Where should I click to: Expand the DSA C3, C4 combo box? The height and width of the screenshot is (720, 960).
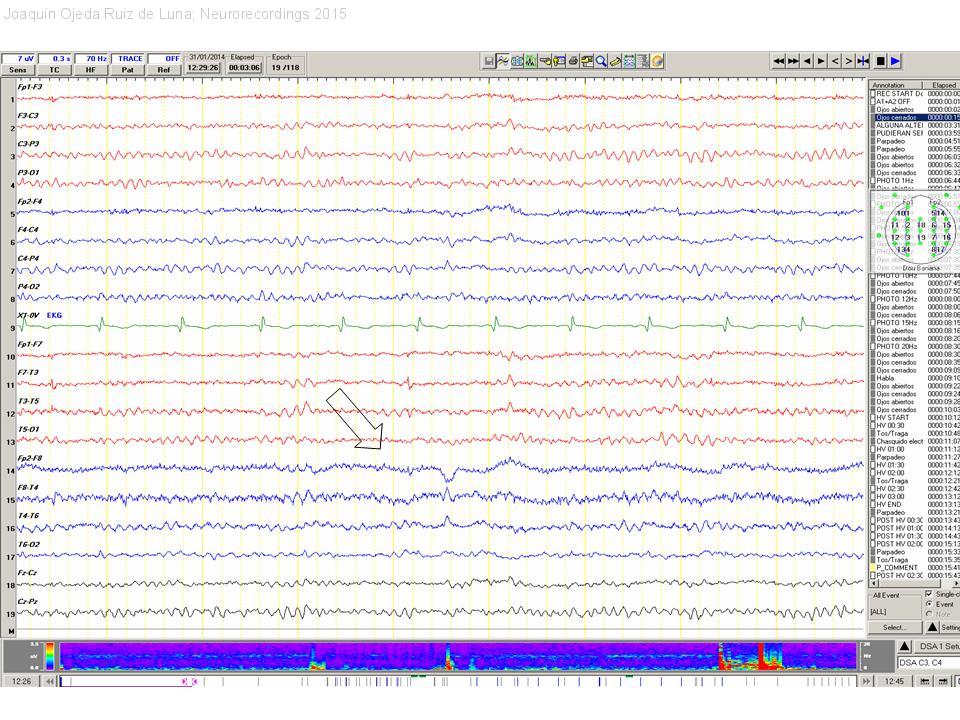[927, 662]
